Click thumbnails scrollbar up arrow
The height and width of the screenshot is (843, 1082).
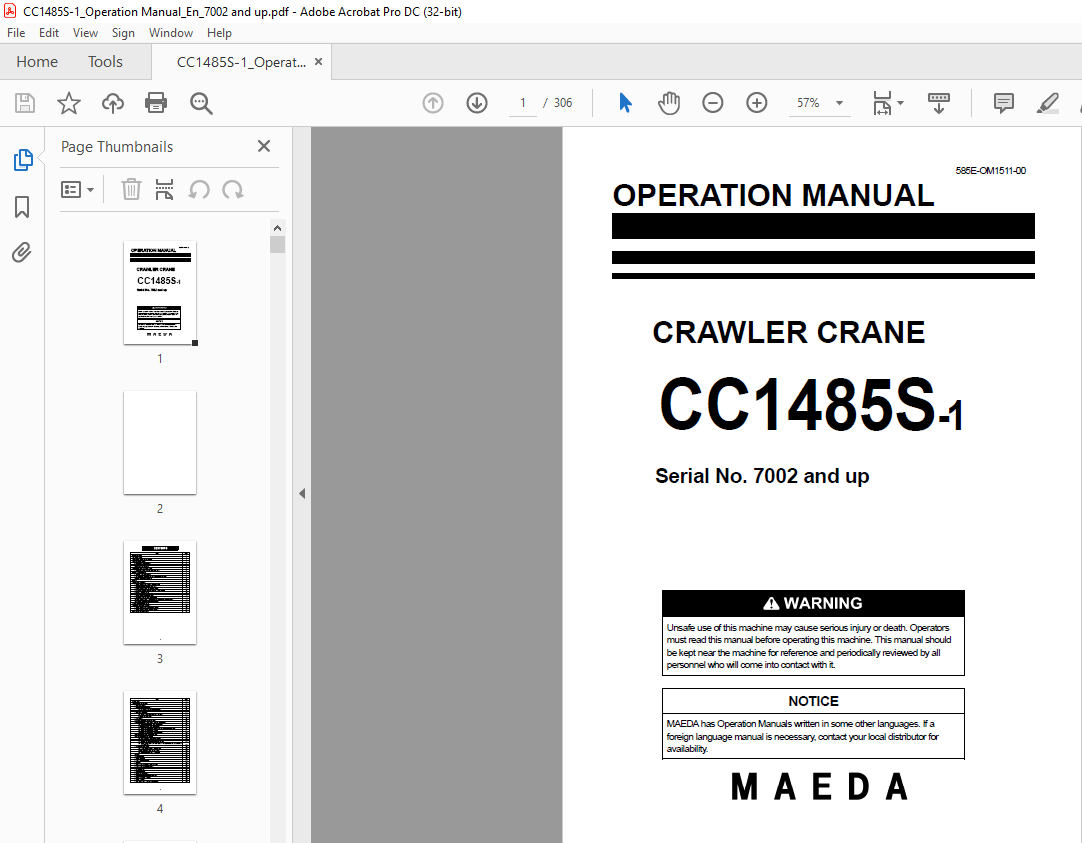click(x=277, y=228)
